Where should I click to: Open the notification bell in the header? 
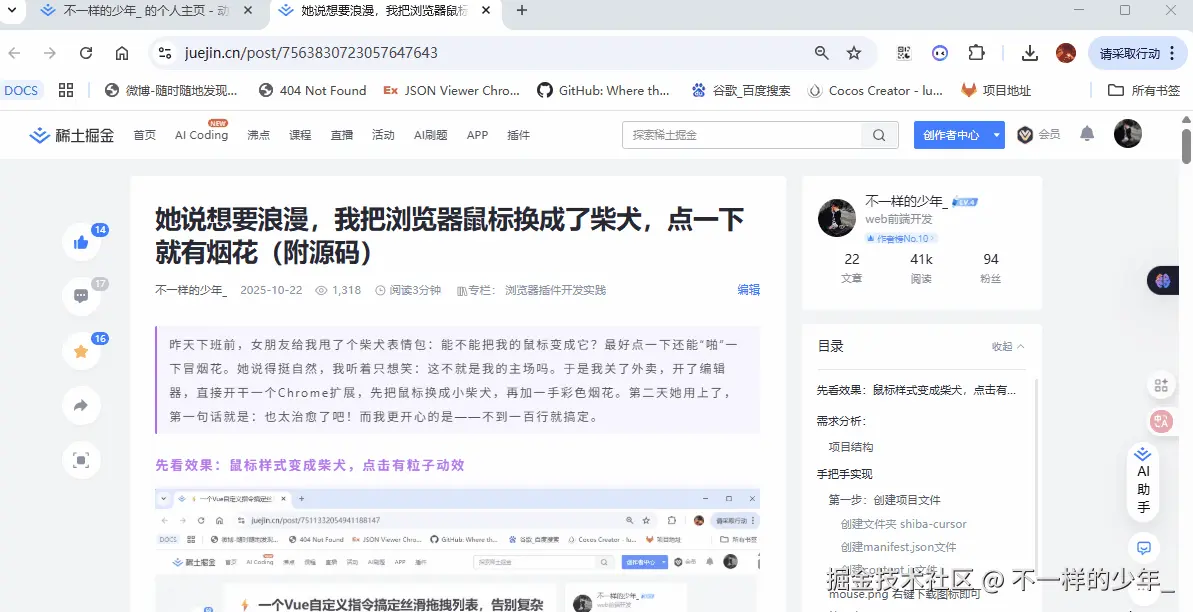[1087, 133]
